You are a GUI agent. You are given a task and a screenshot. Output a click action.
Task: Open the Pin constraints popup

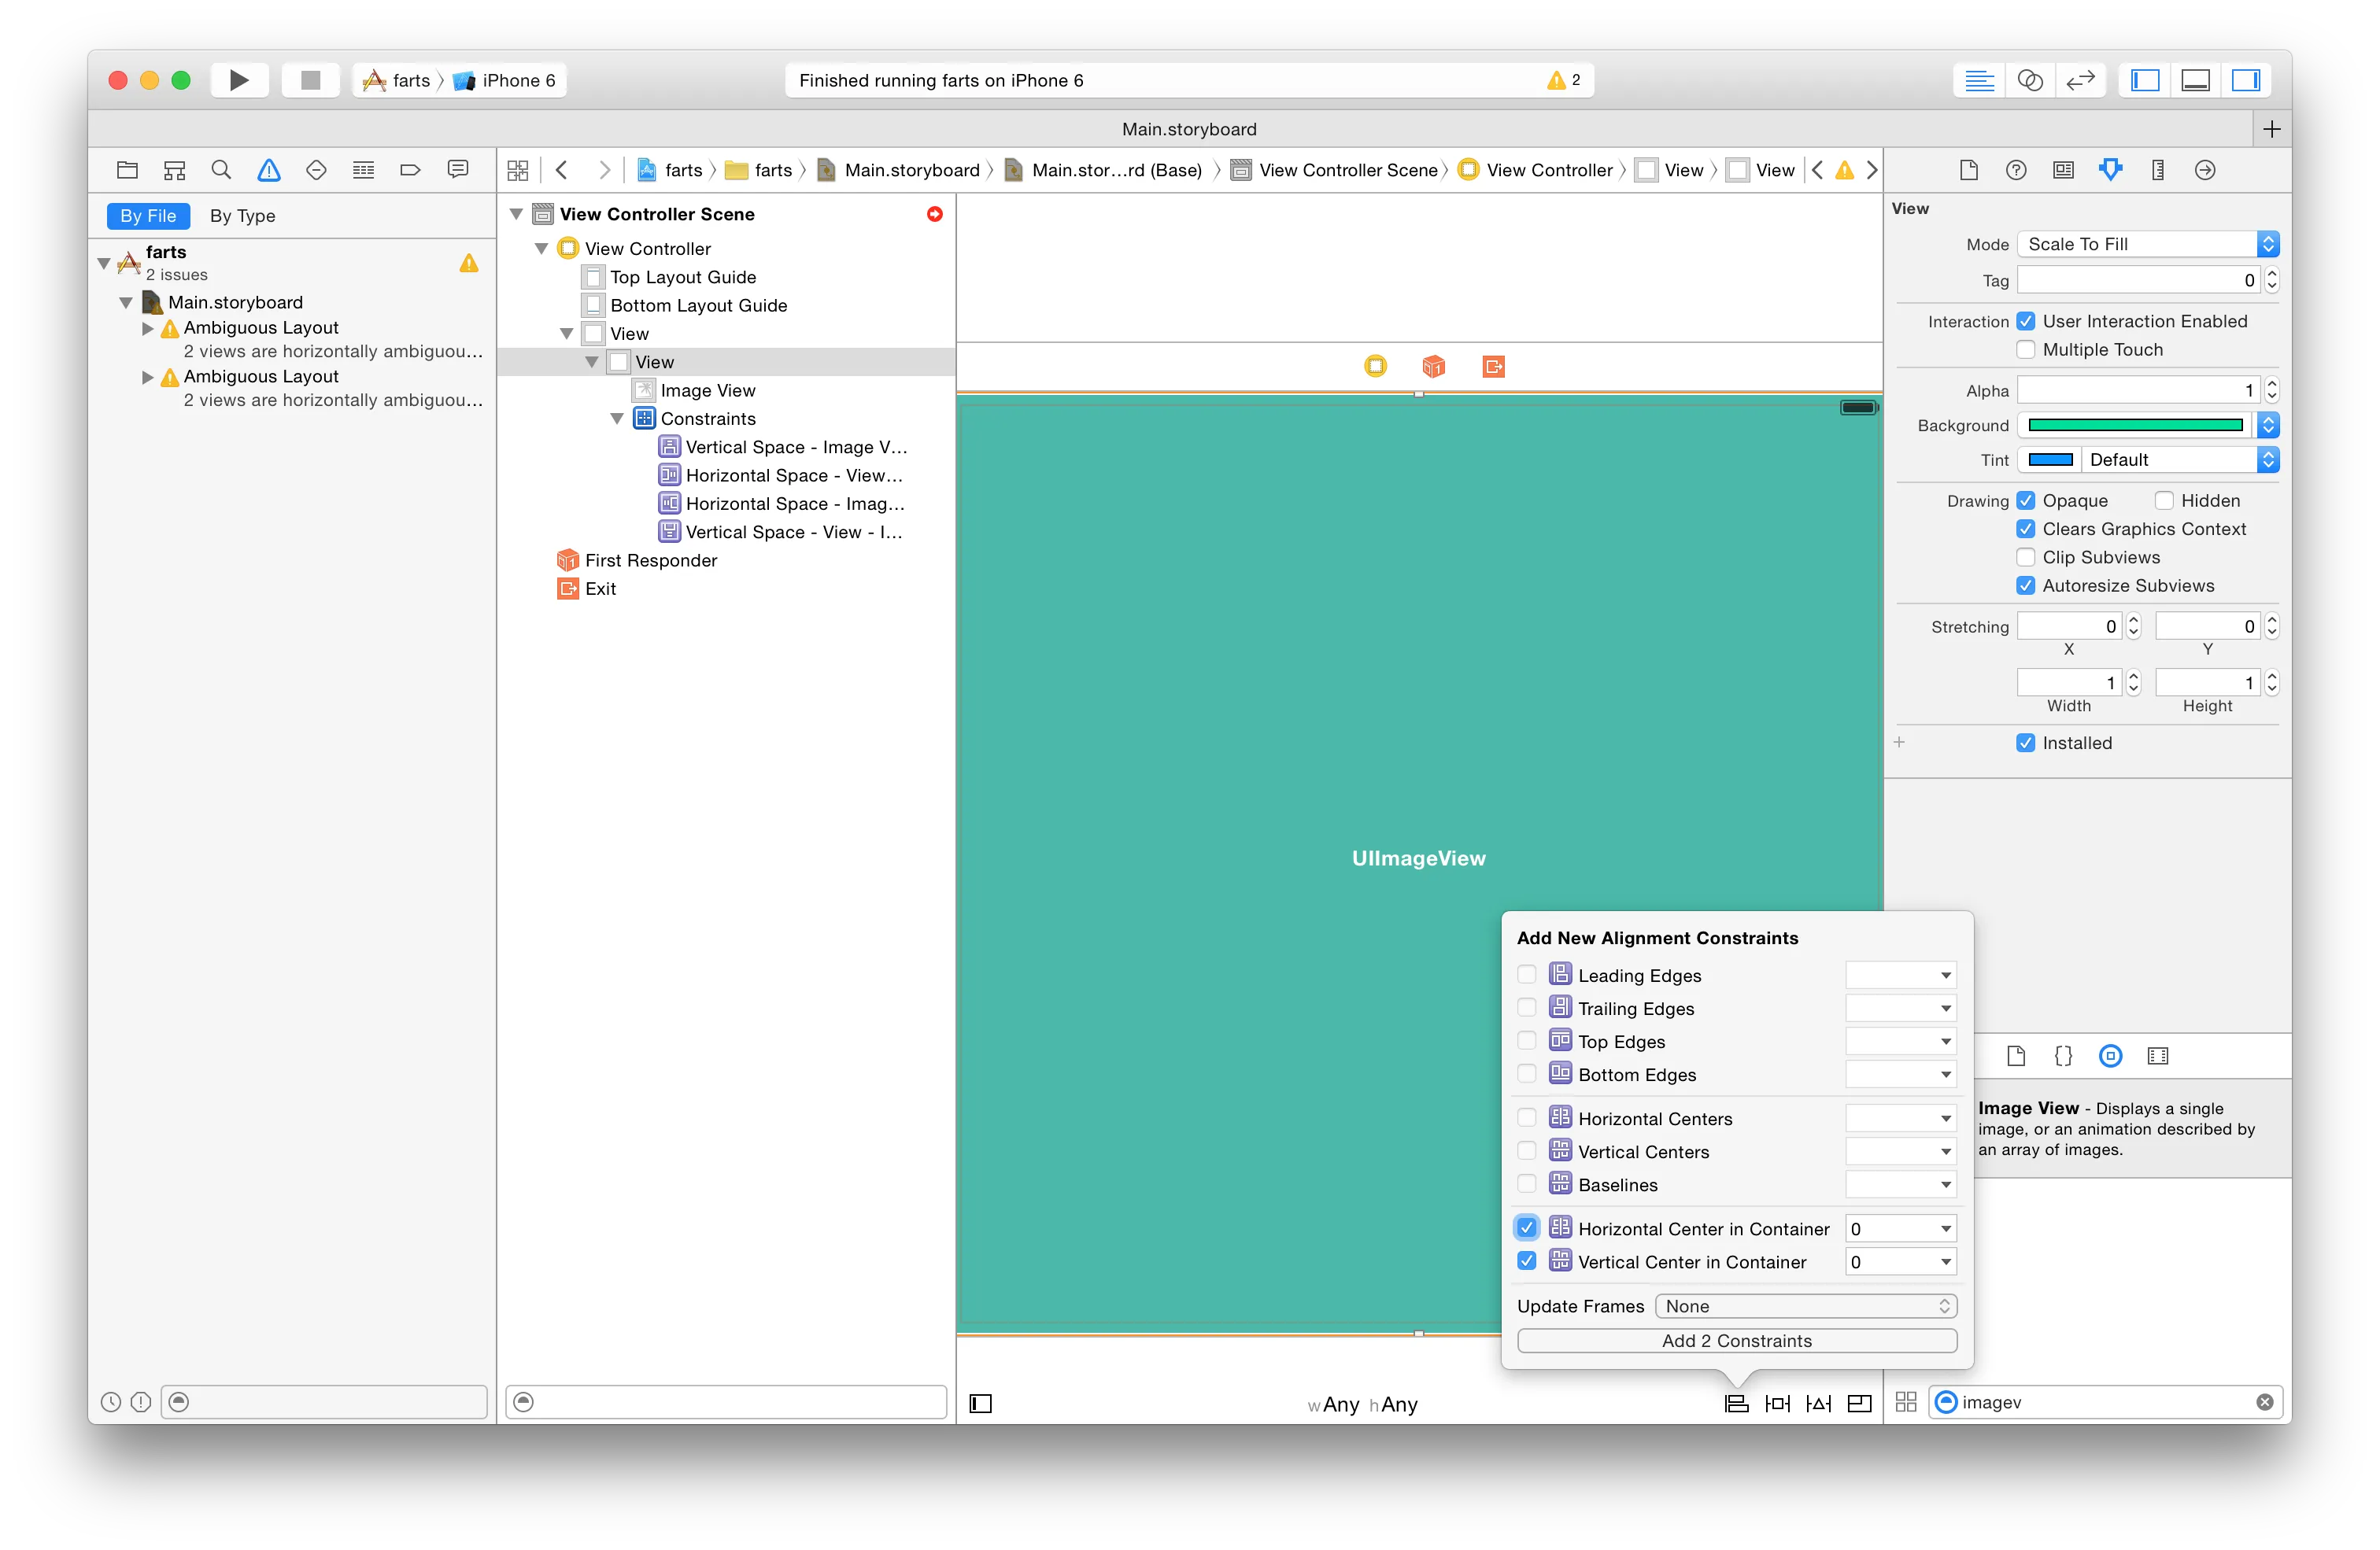[1778, 1403]
